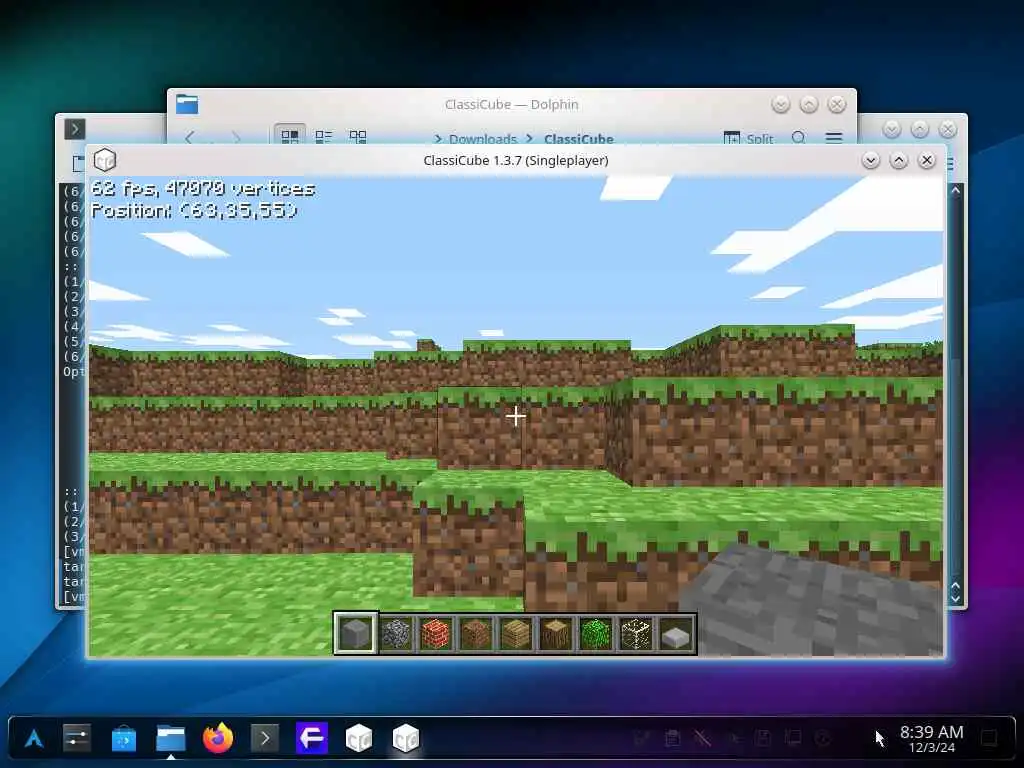The height and width of the screenshot is (768, 1024).
Task: Select the stone block in the hotbar
Action: 356,633
